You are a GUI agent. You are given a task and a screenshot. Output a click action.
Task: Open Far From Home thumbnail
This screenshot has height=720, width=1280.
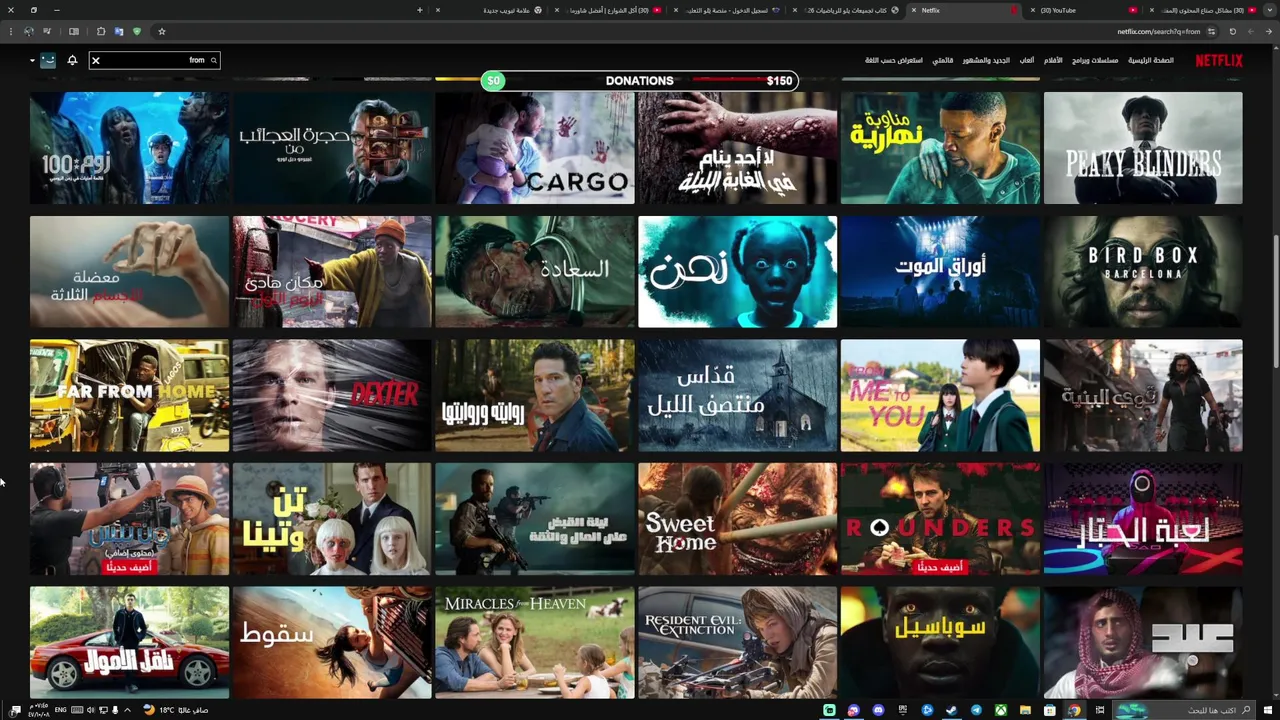click(129, 395)
